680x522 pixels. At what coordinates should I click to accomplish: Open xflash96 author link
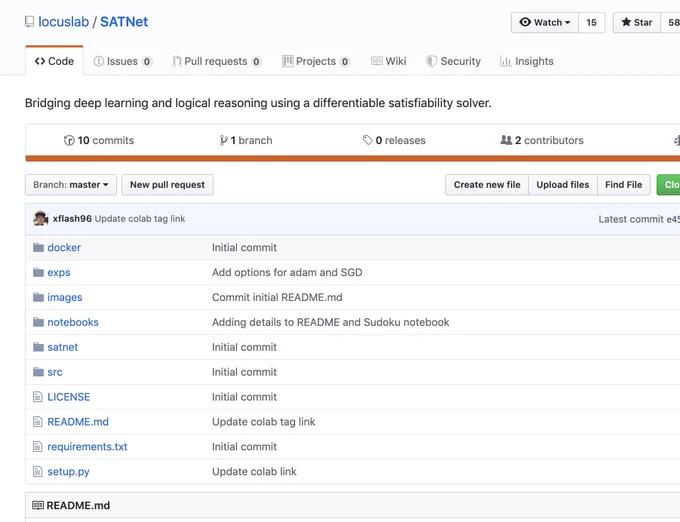point(72,219)
